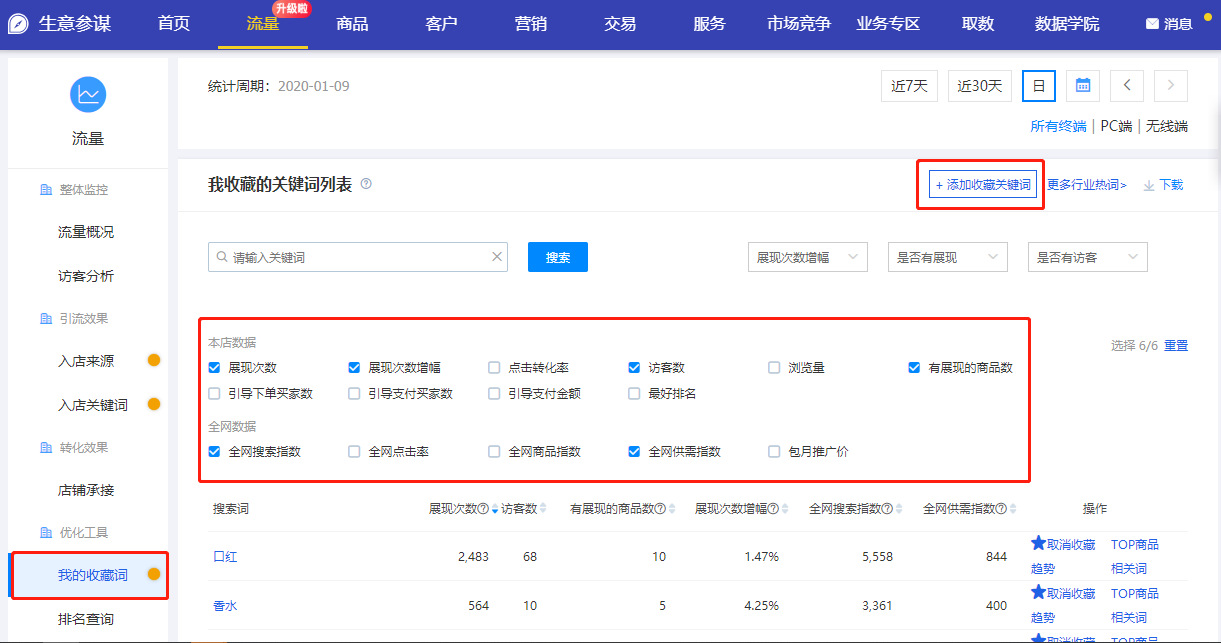Switch to the 客户 tab
Image resolution: width=1221 pixels, height=643 pixels.
441,24
